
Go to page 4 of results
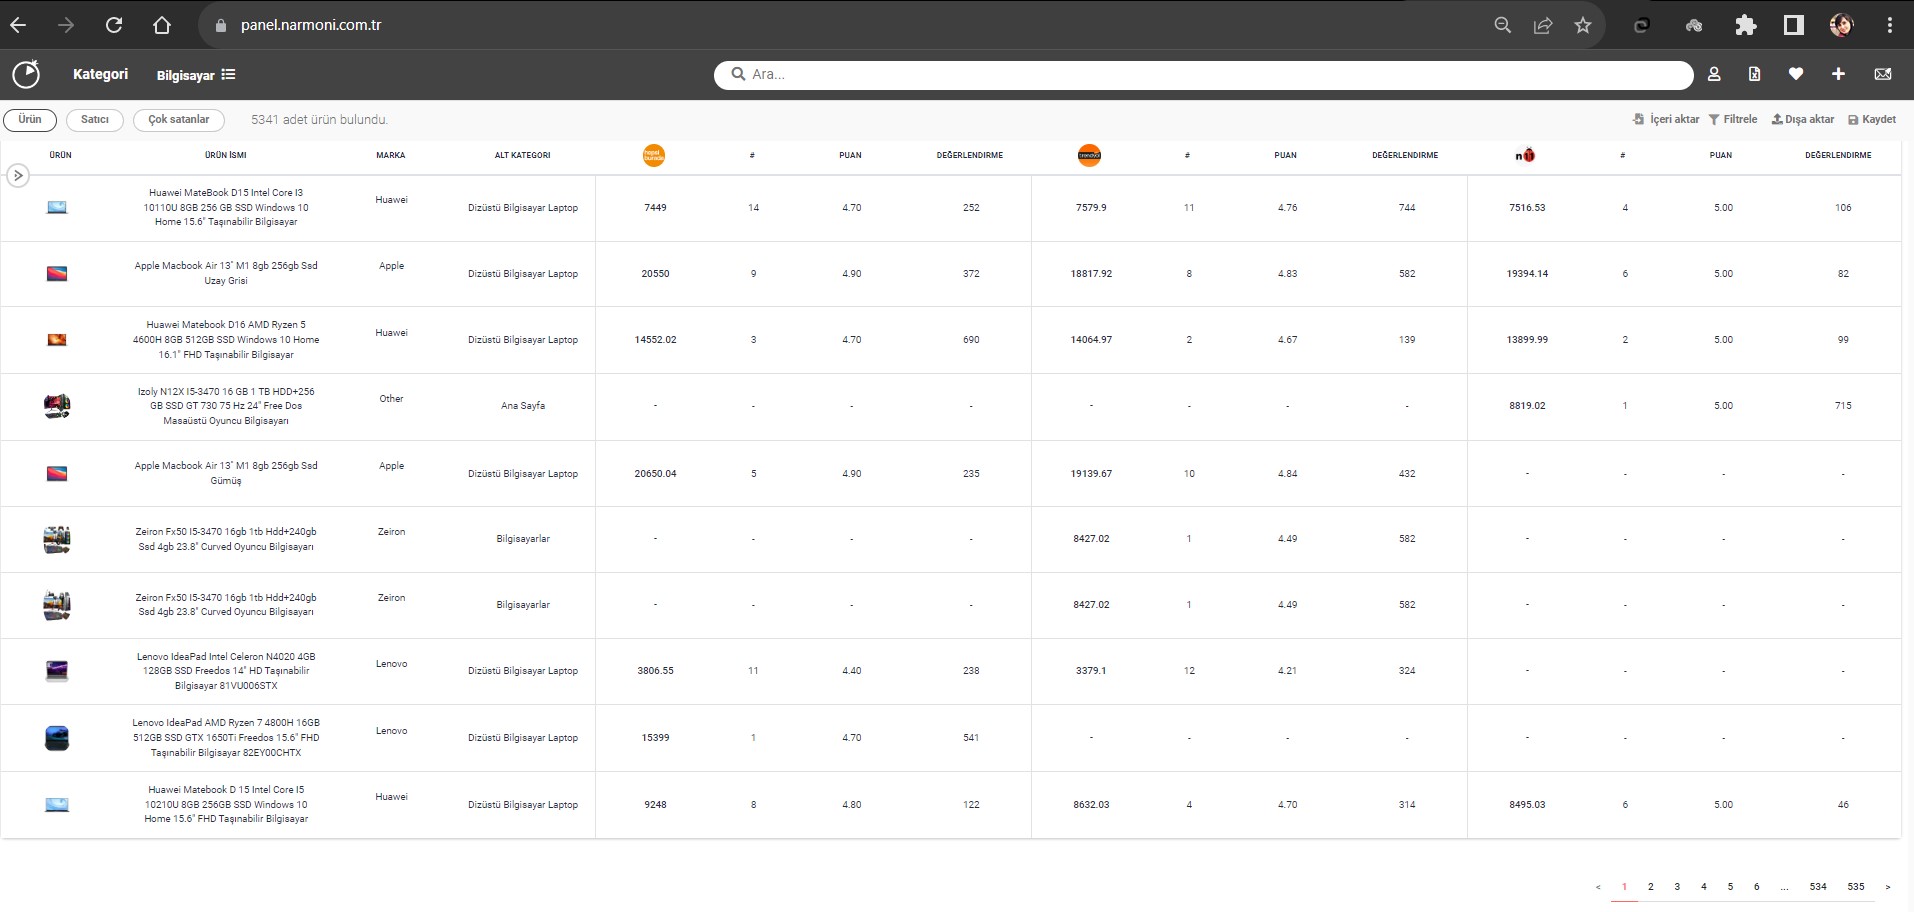coord(1704,887)
